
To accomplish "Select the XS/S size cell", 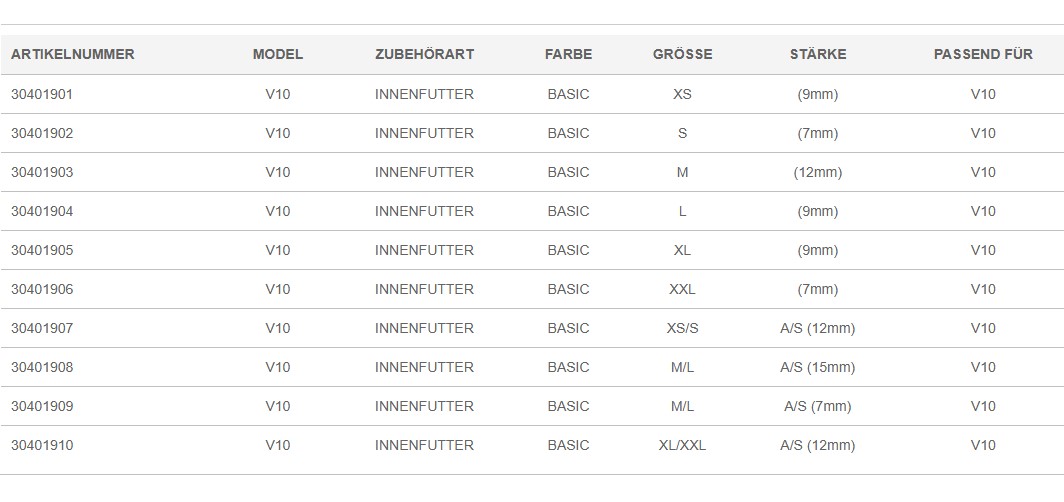I will click(x=683, y=328).
